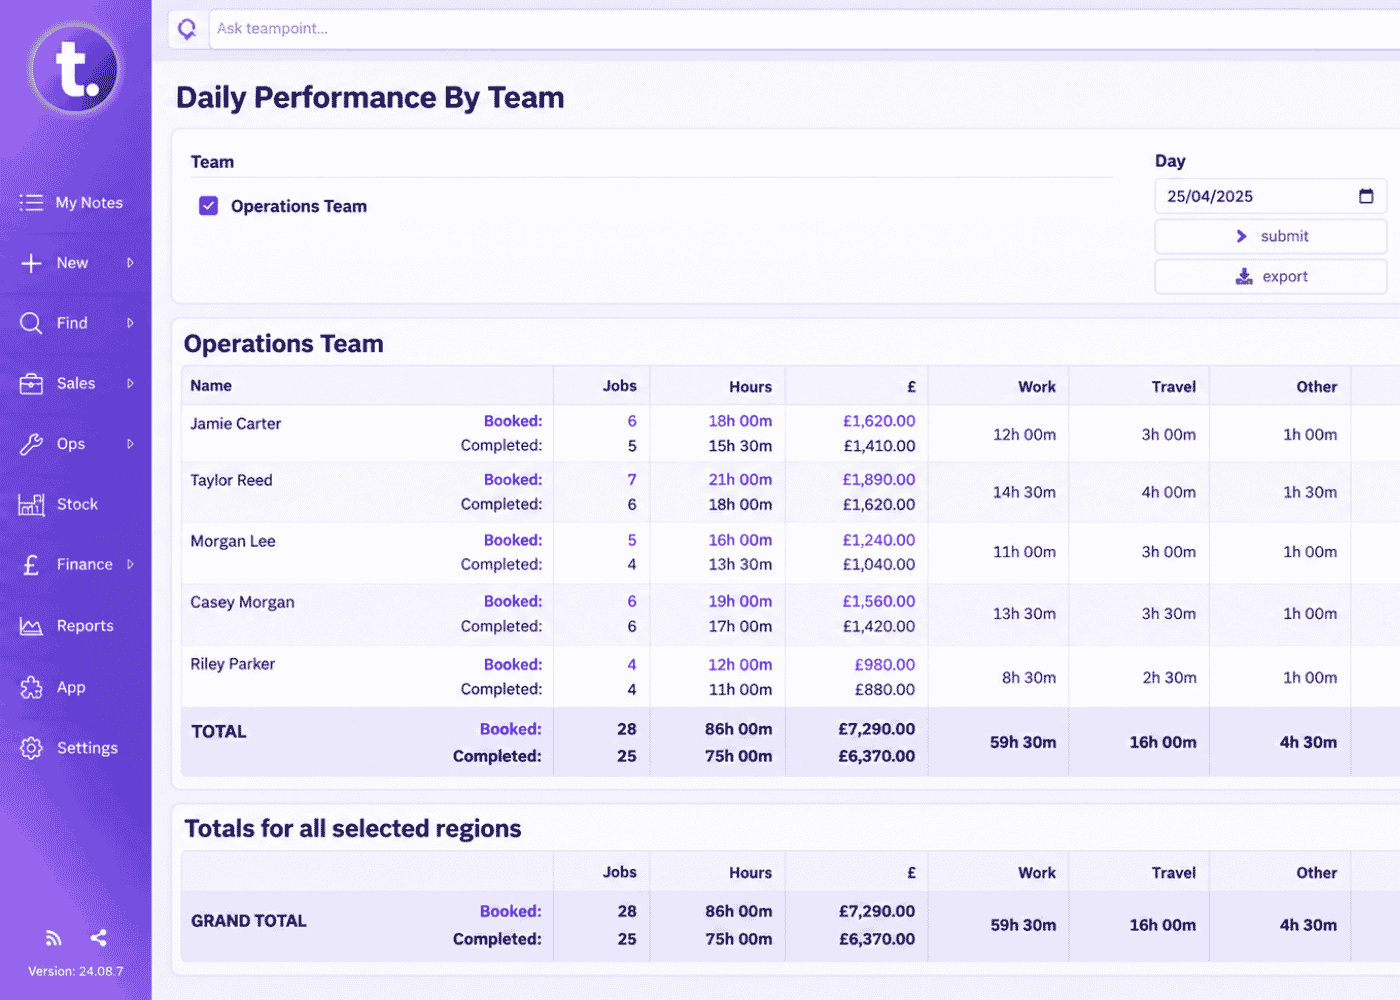Image resolution: width=1400 pixels, height=1000 pixels.
Task: Expand the Finance submenu arrow
Action: tap(130, 565)
